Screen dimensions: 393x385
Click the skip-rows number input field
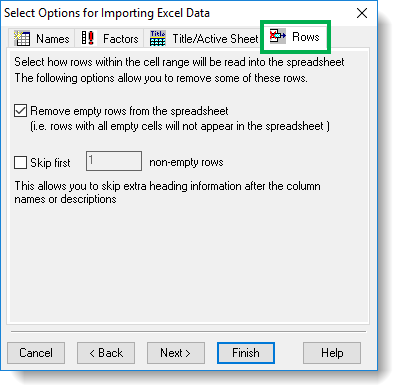click(114, 161)
